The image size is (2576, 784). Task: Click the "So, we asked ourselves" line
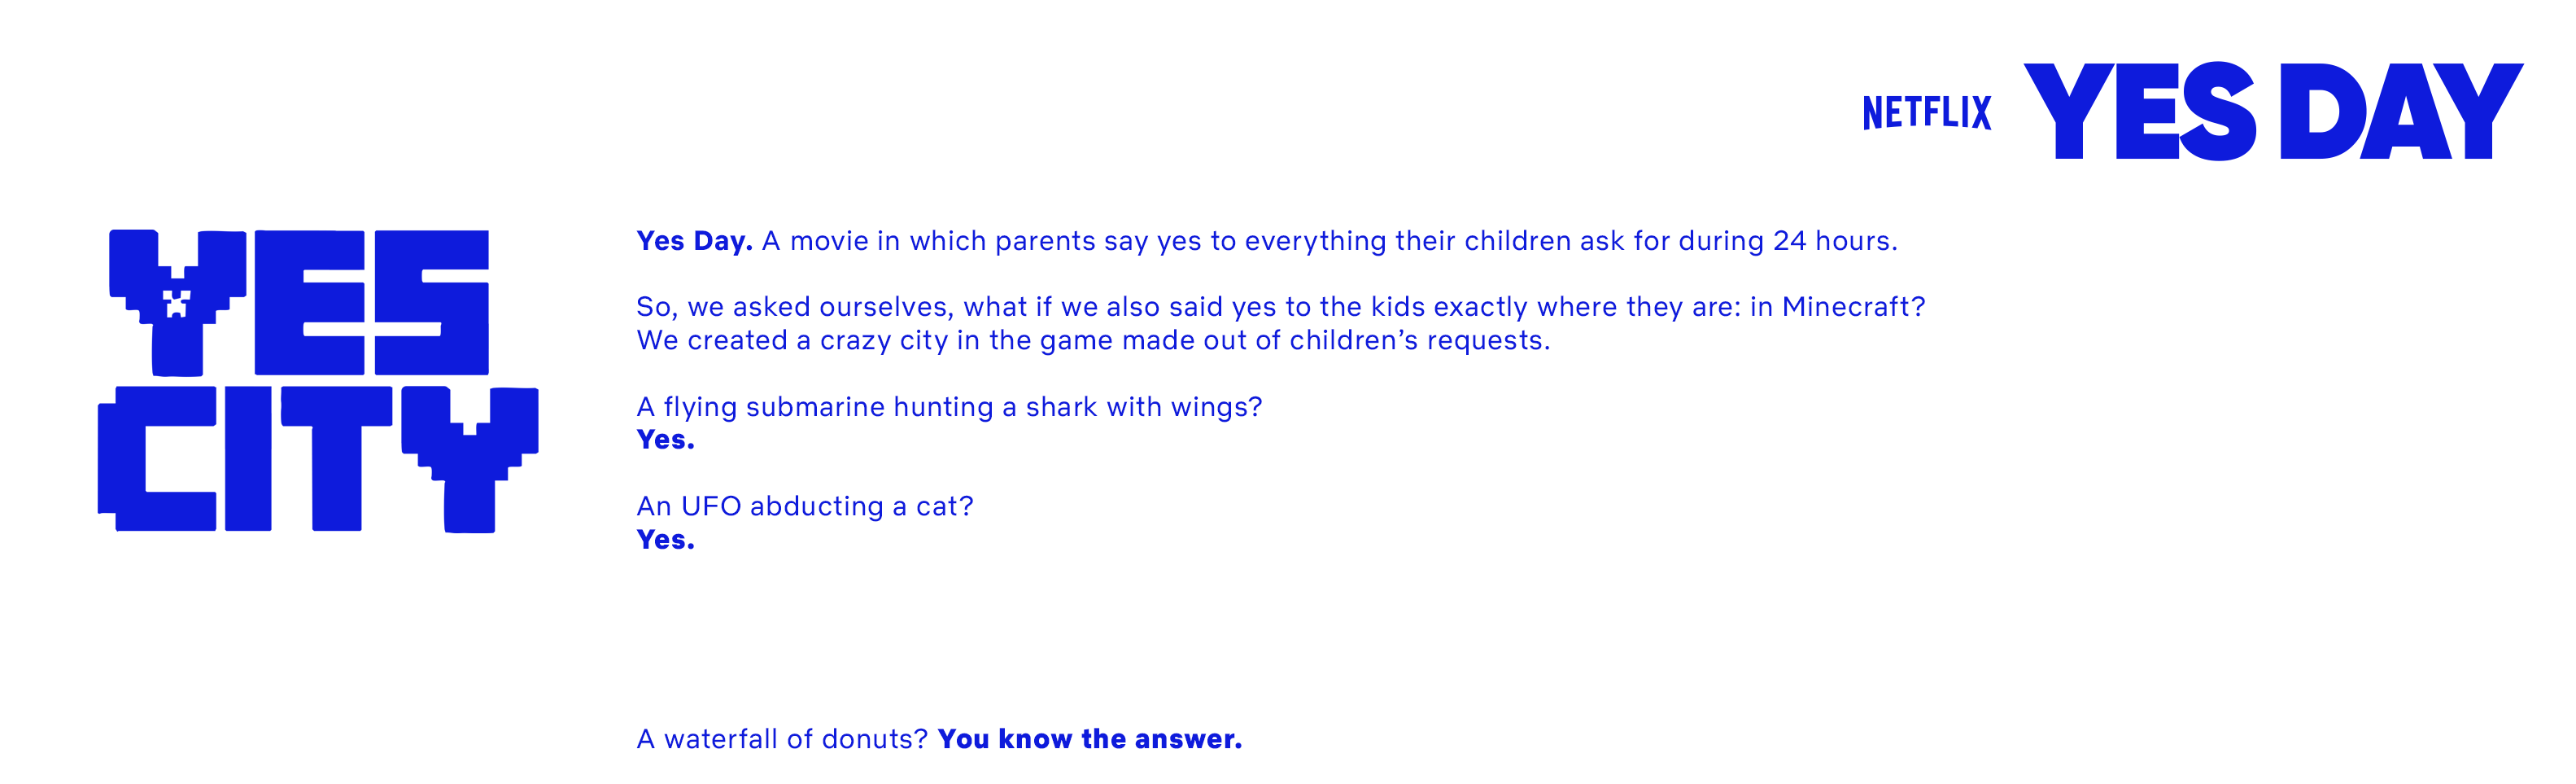[x=1280, y=307]
